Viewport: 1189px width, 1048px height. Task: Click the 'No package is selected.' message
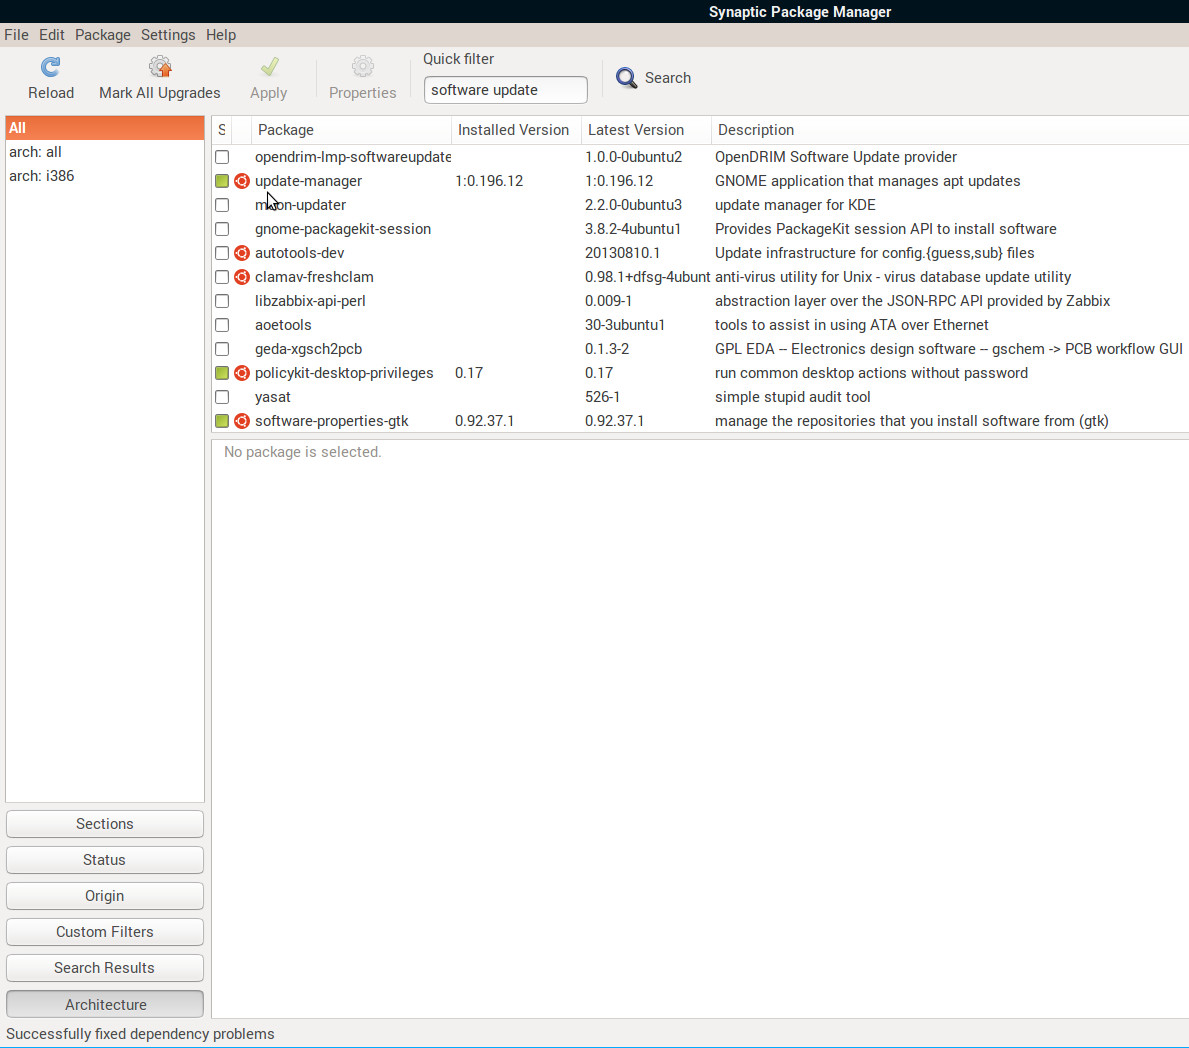tap(303, 452)
